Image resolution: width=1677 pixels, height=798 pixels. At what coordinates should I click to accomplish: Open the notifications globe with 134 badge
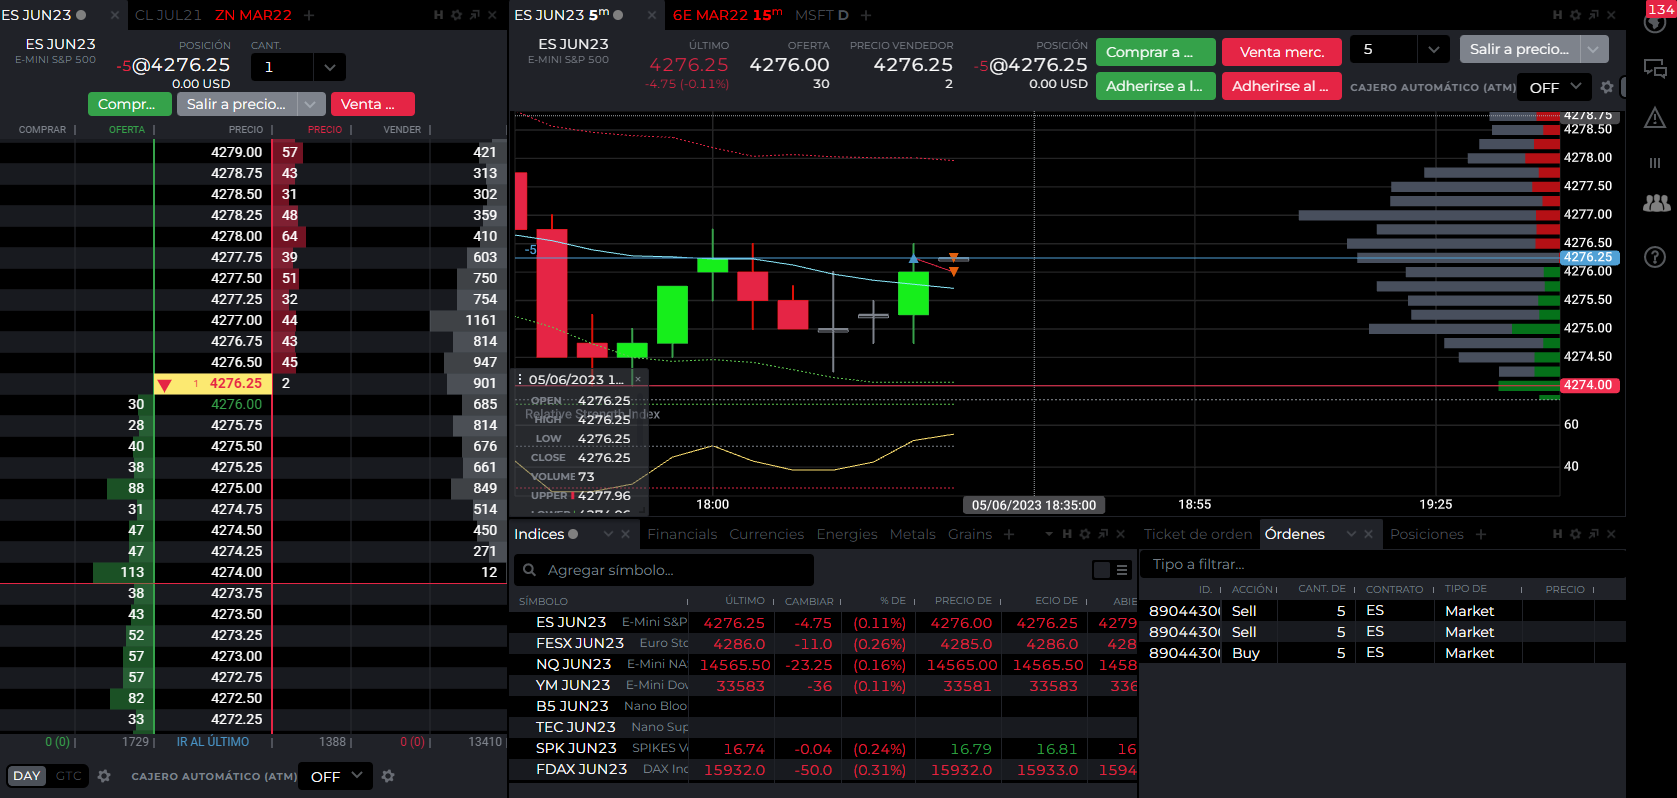(x=1655, y=21)
